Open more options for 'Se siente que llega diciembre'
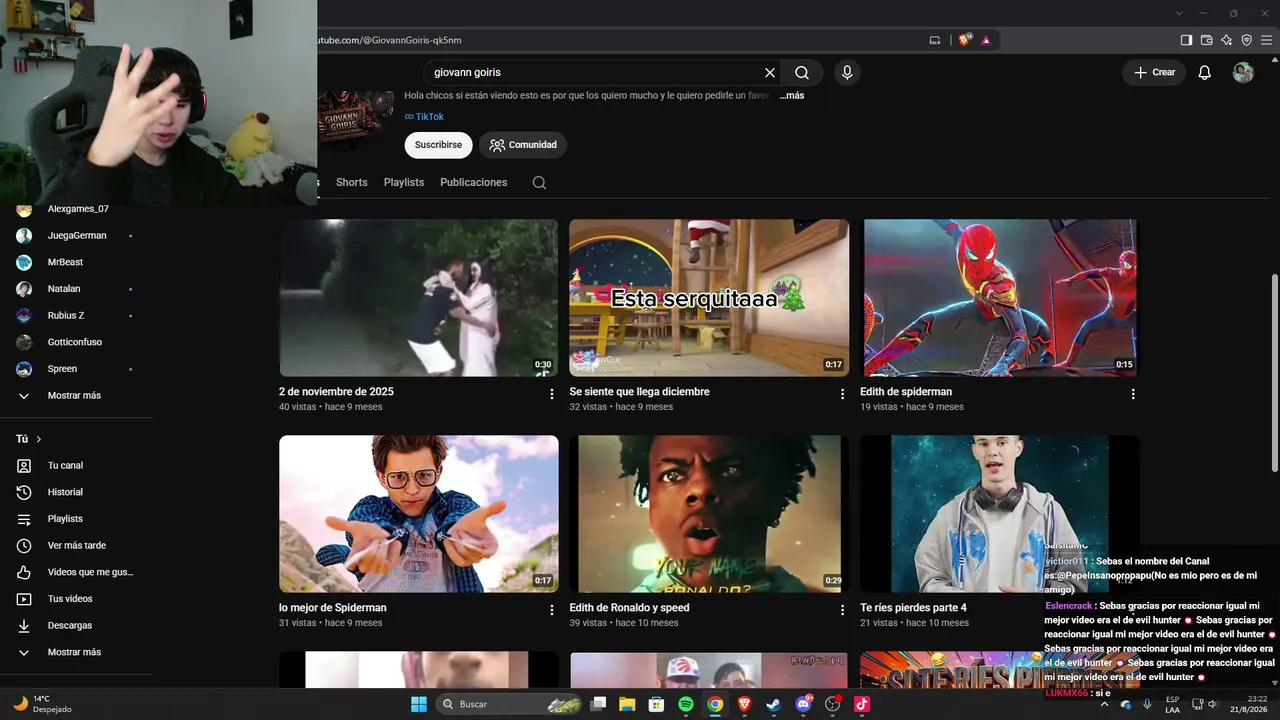 842,394
